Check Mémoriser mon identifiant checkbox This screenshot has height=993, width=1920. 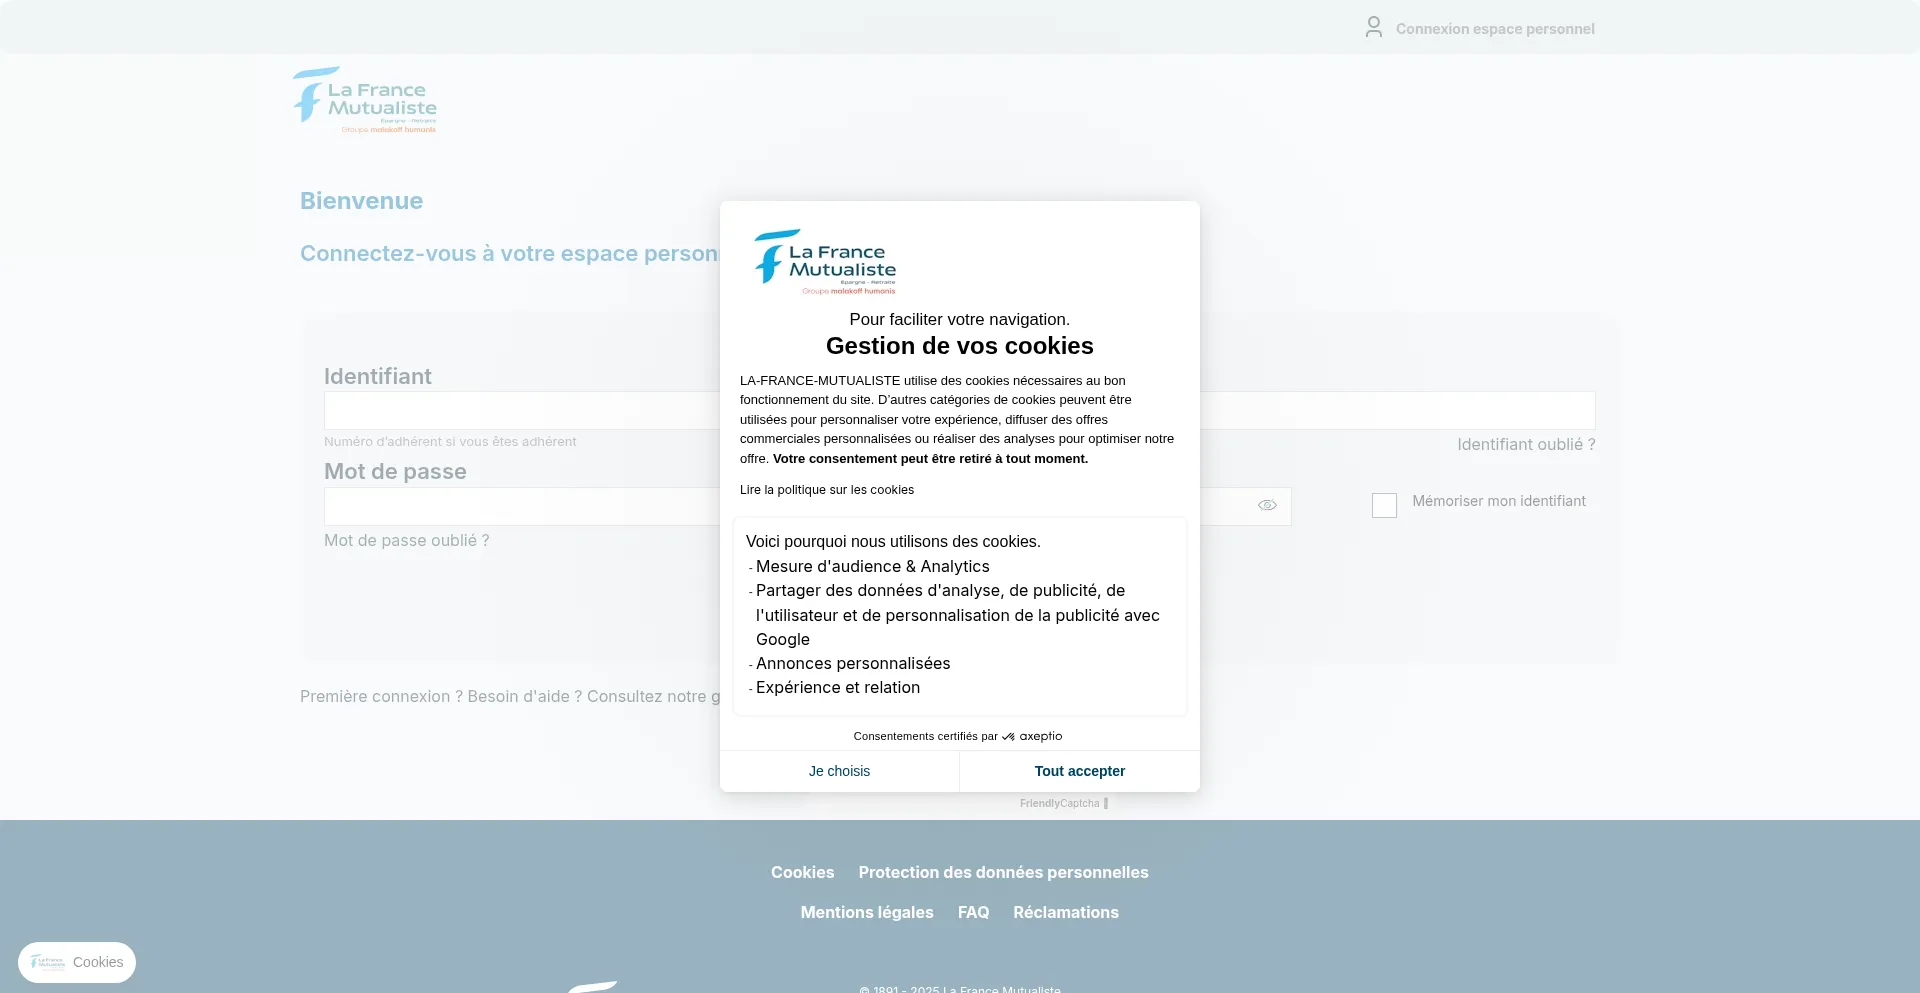click(1384, 506)
